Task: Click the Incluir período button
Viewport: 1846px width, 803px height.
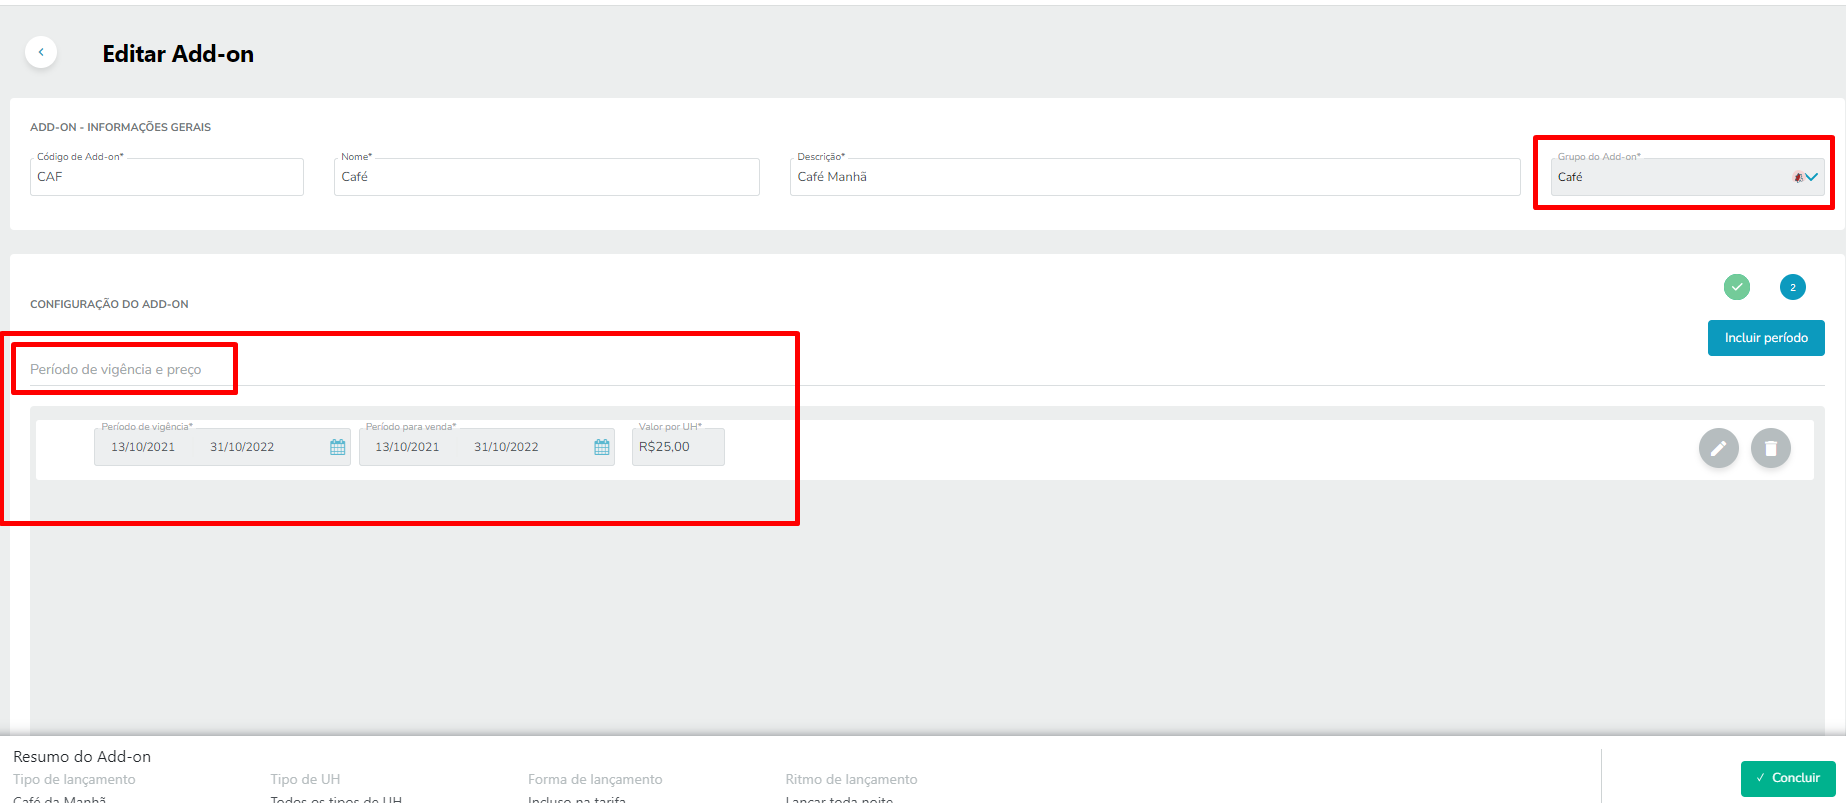Action: click(1766, 338)
